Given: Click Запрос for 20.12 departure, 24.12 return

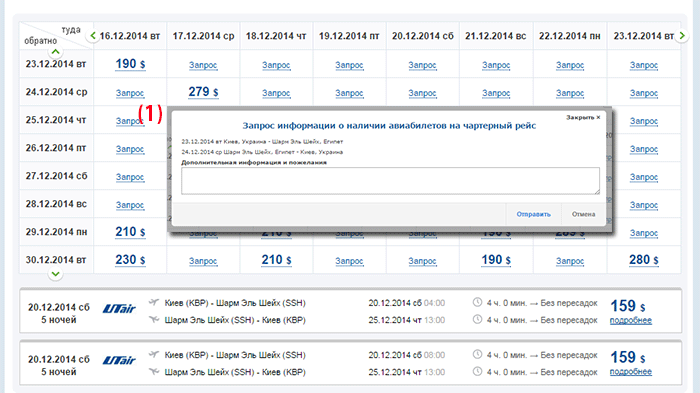Looking at the screenshot, I should pyautogui.click(x=422, y=93).
